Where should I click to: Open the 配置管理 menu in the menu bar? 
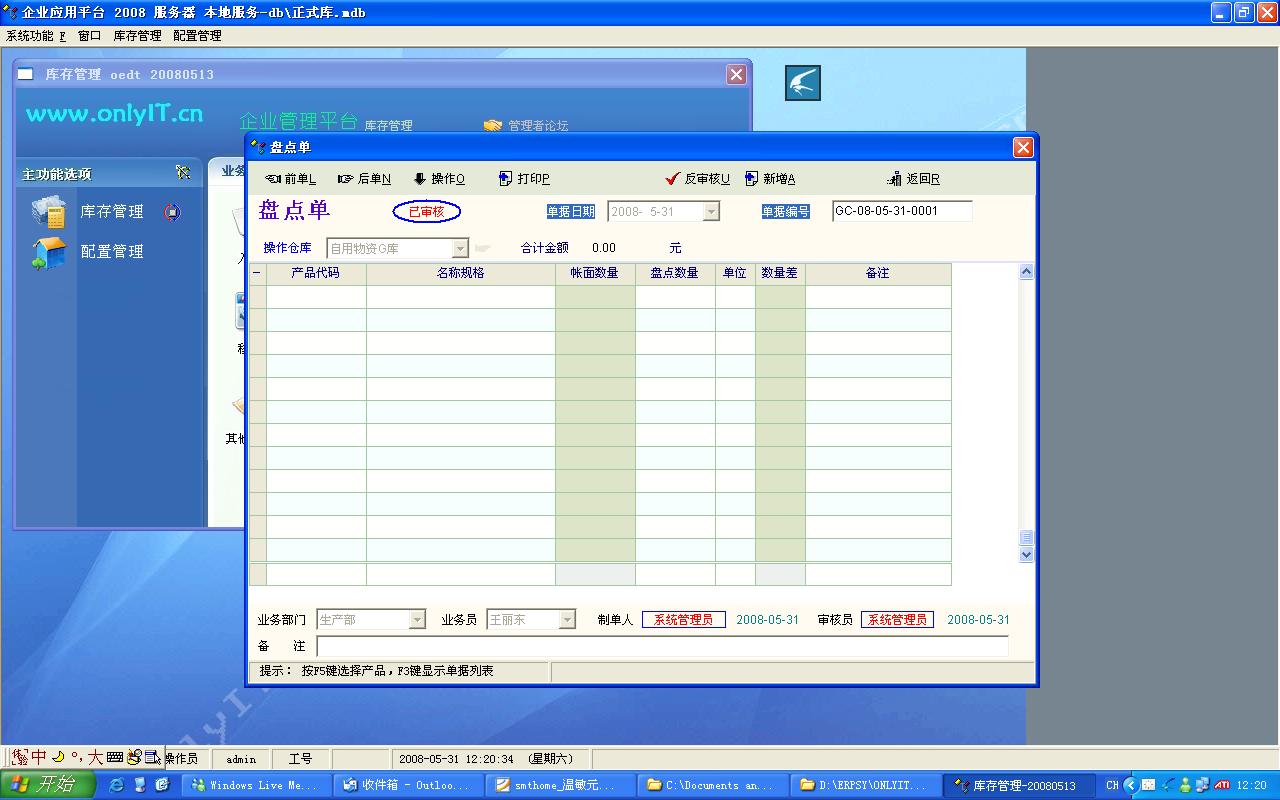(x=197, y=36)
